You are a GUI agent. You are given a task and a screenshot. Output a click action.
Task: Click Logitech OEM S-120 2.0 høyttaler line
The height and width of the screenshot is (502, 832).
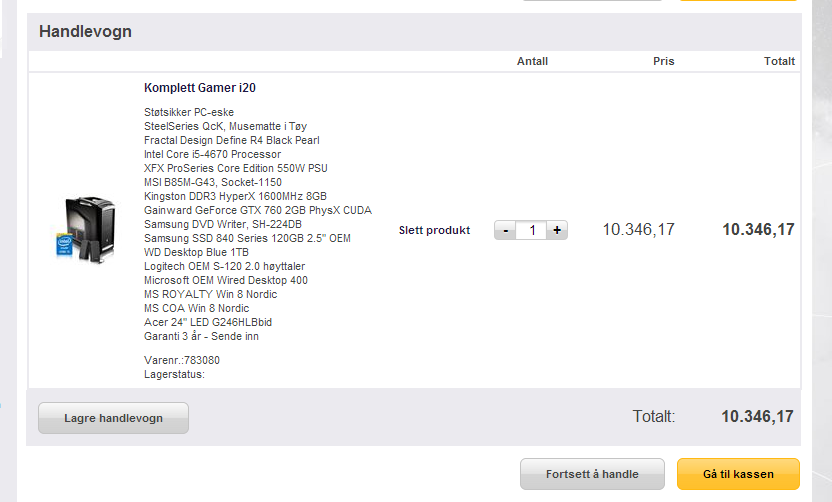click(x=224, y=266)
